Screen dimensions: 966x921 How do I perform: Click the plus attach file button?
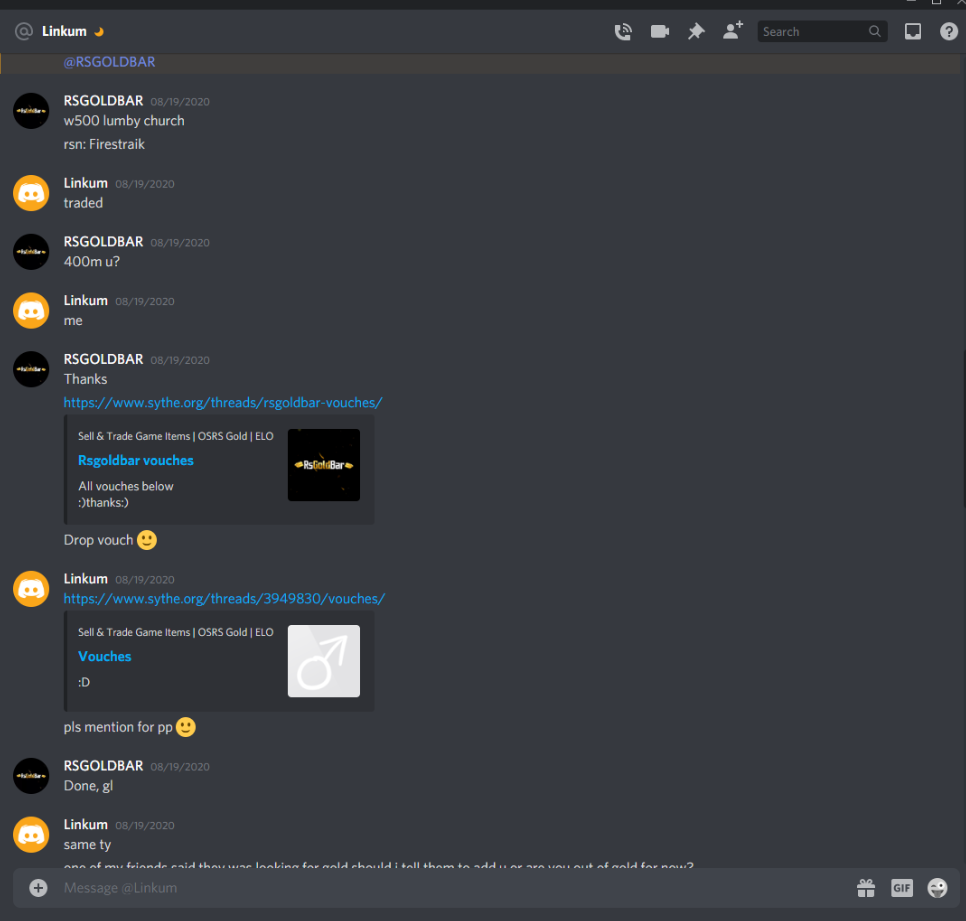[x=38, y=888]
